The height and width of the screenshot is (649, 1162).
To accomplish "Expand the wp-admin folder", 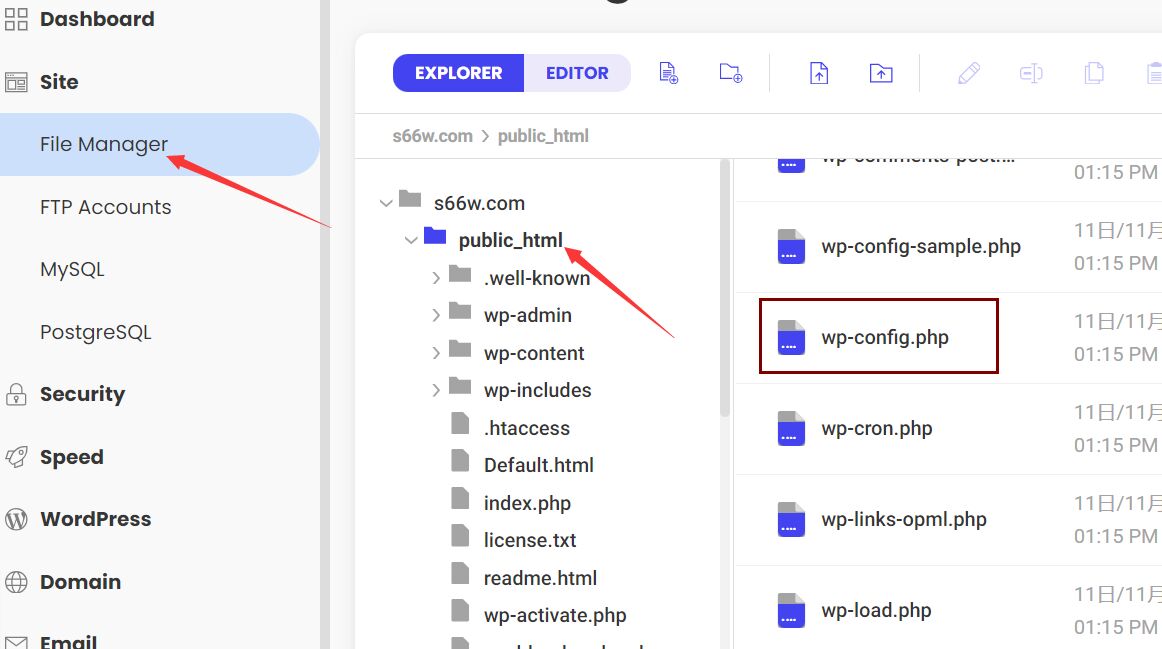I will (x=436, y=315).
